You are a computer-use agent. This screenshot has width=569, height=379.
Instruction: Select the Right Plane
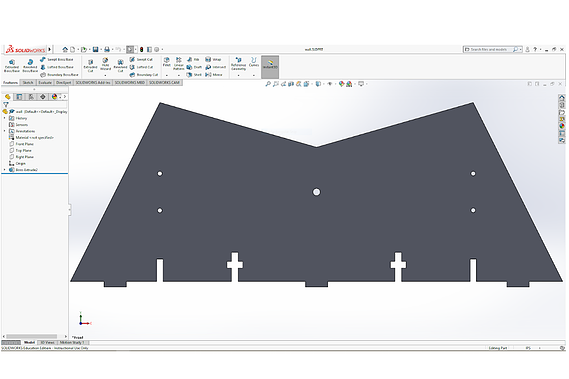[x=21, y=157]
